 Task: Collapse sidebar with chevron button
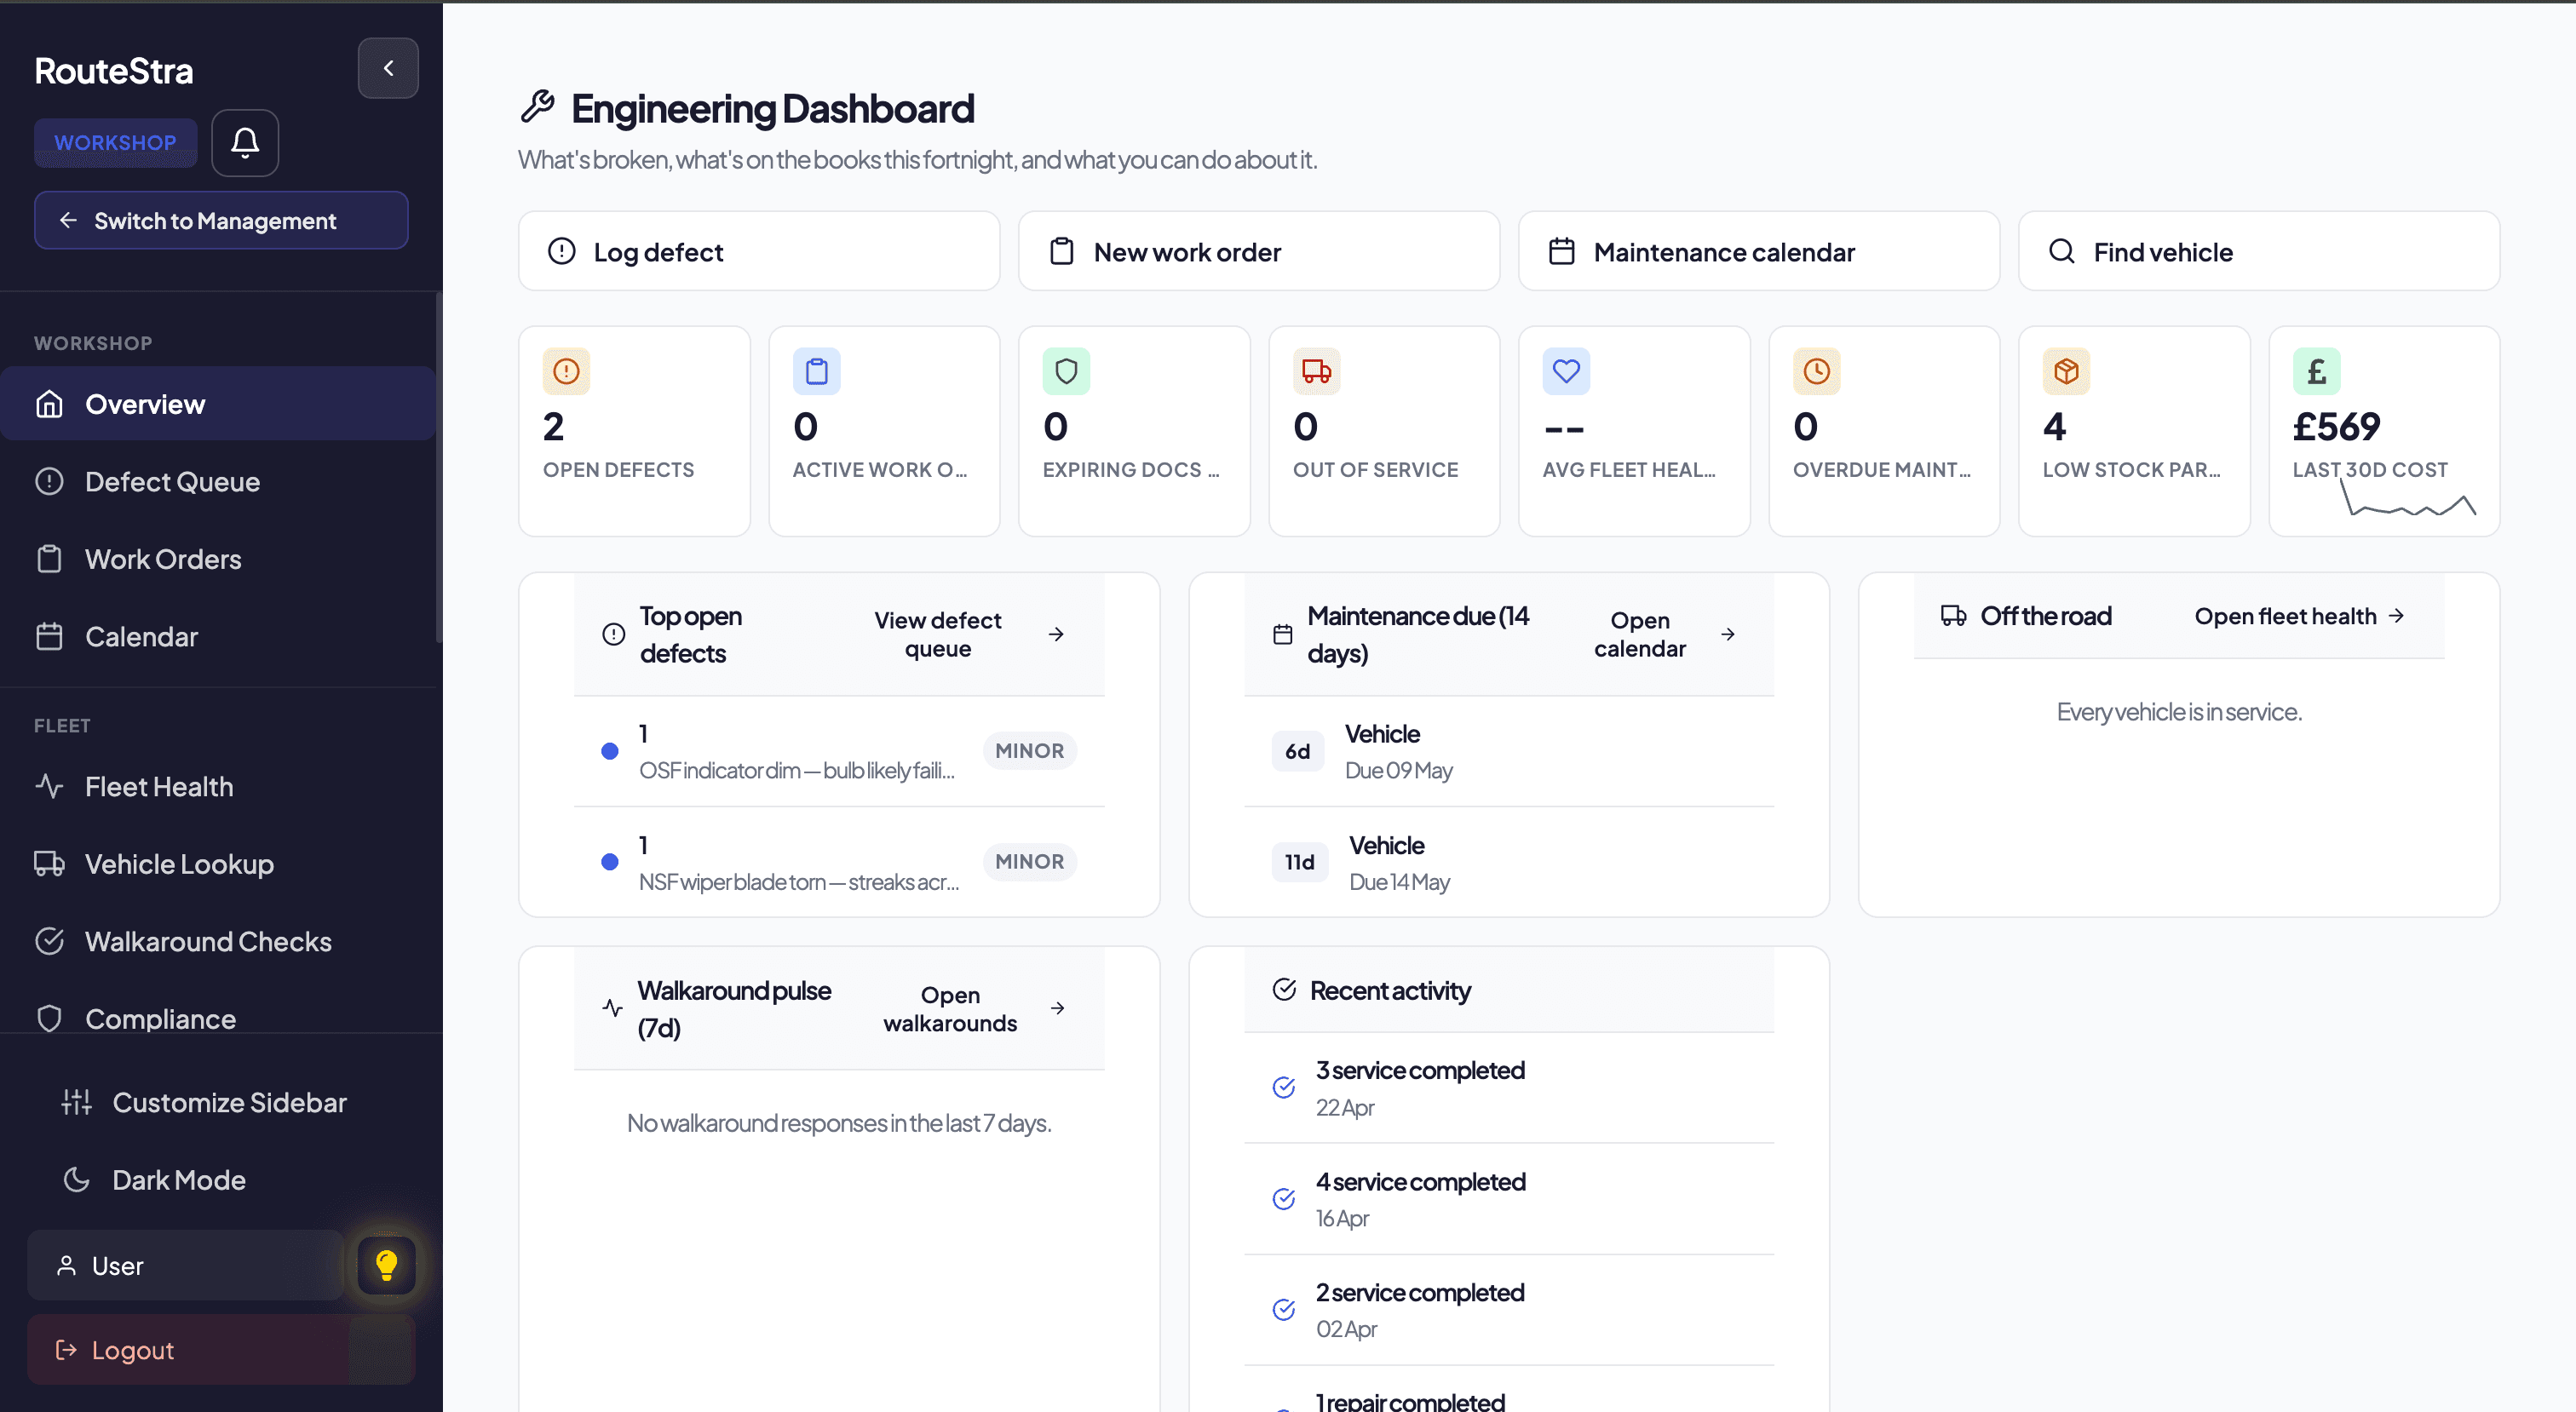click(x=388, y=68)
